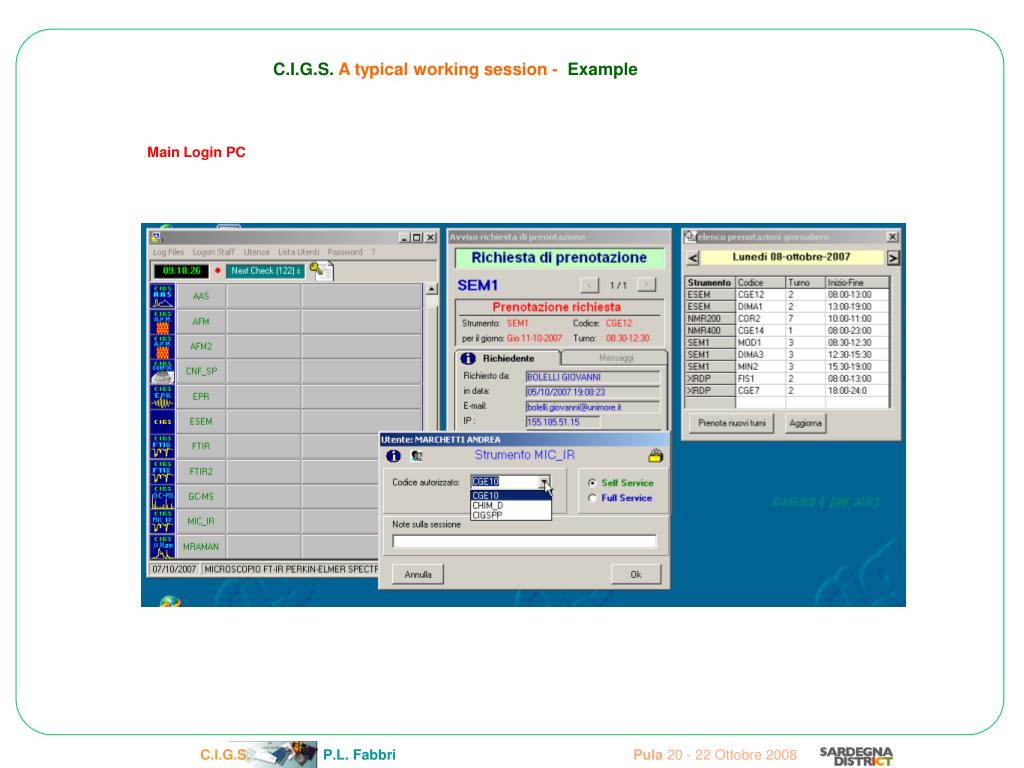Image resolution: width=1024 pixels, height=768 pixels.
Task: Go to next day in prenotazioni list
Action: (x=893, y=257)
